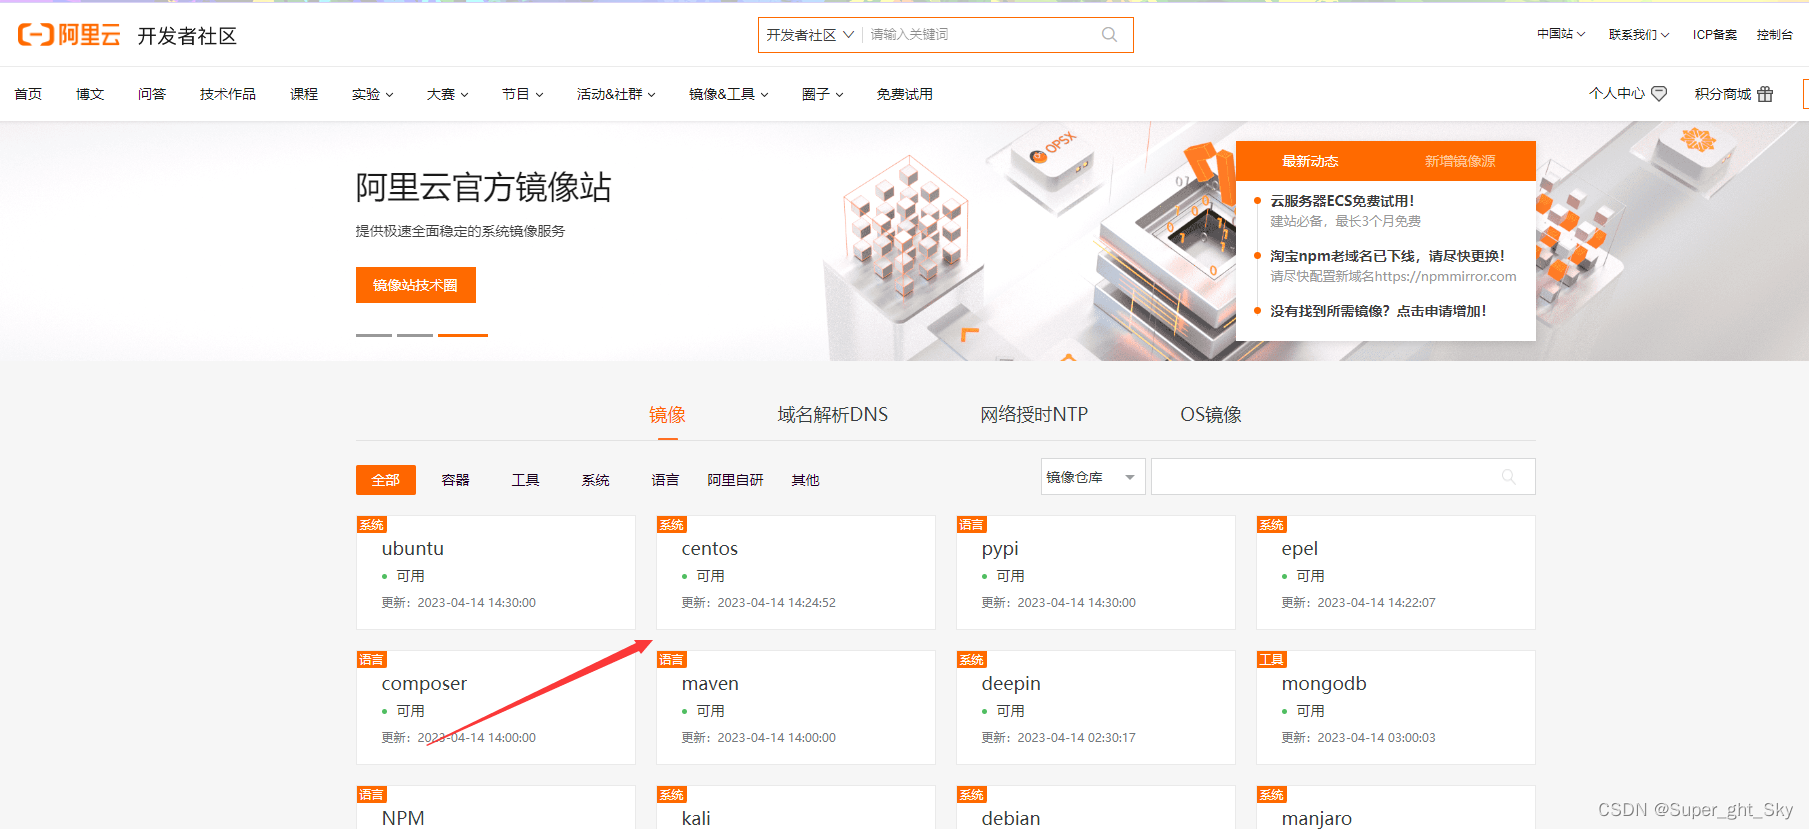1809x829 pixels.
Task: Expand the 中国站 region dropdown
Action: [1561, 34]
